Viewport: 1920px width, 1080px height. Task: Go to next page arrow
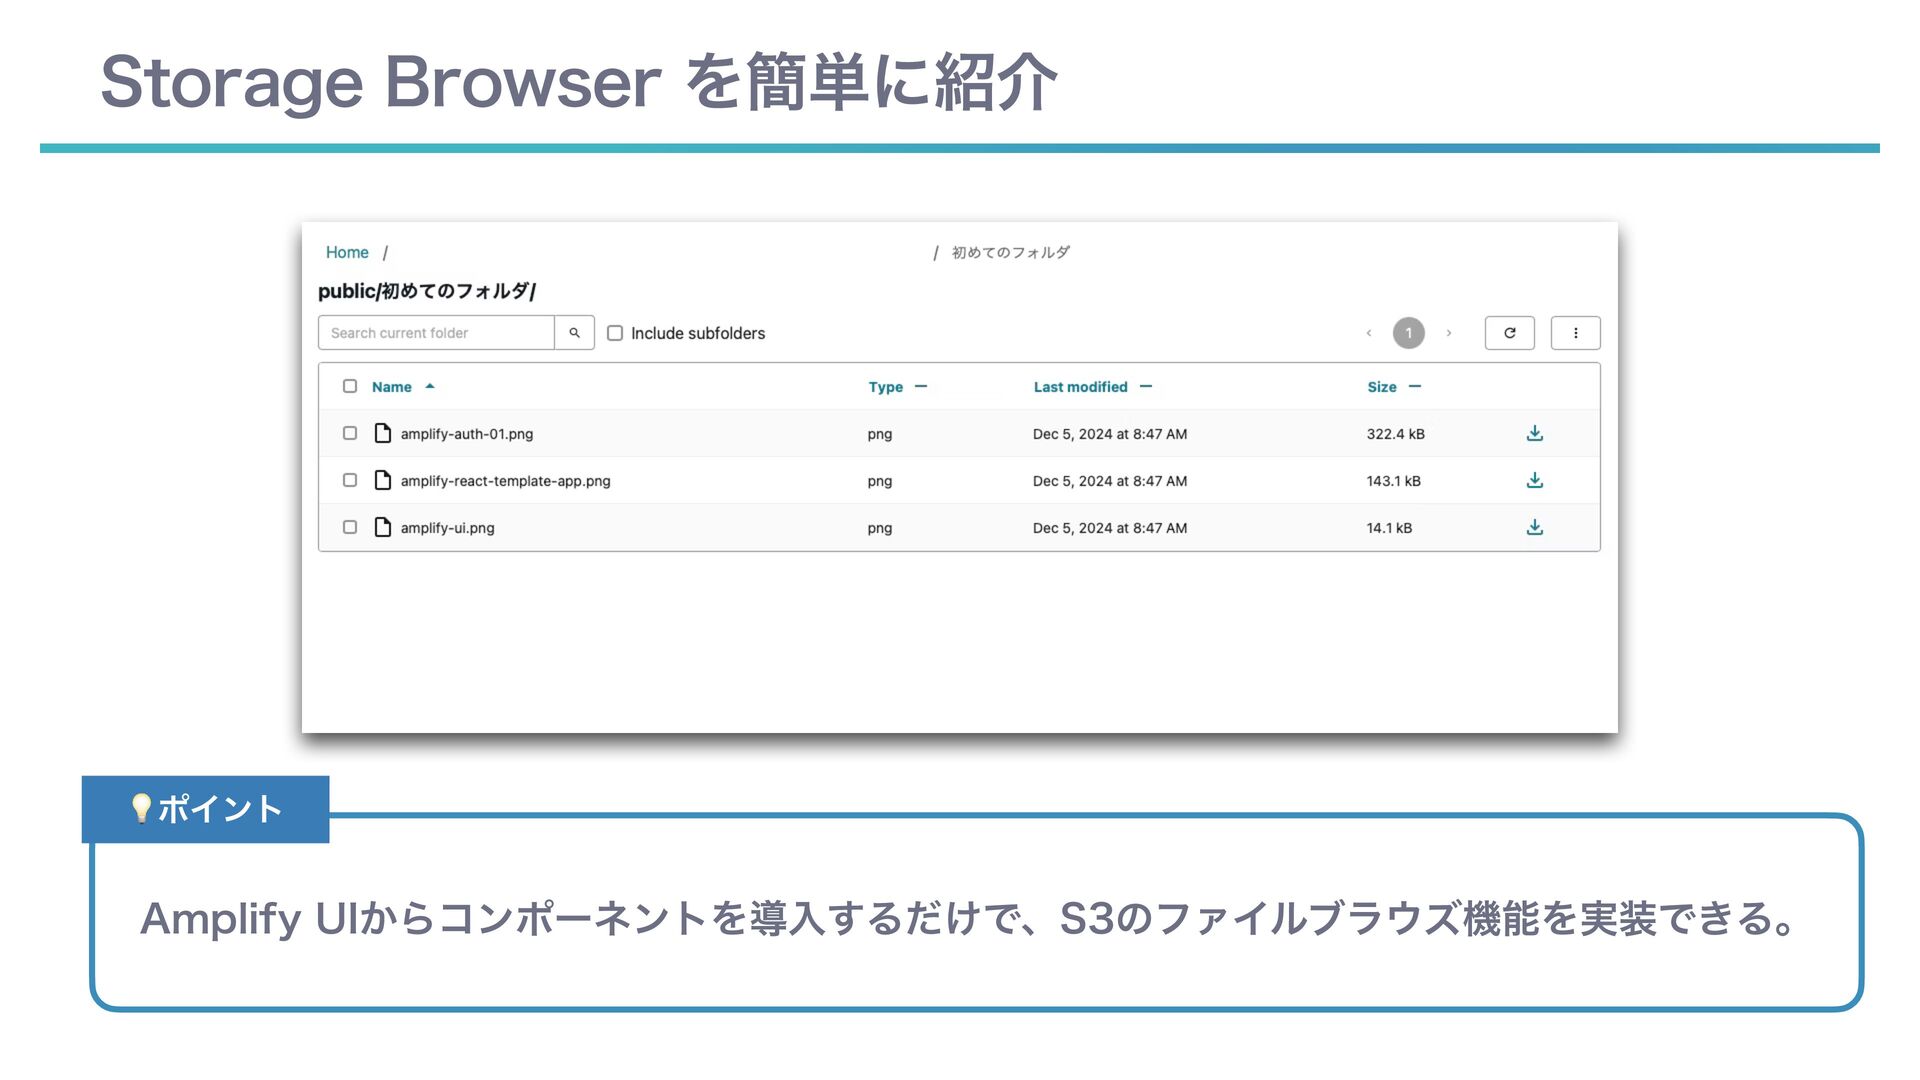1448,333
